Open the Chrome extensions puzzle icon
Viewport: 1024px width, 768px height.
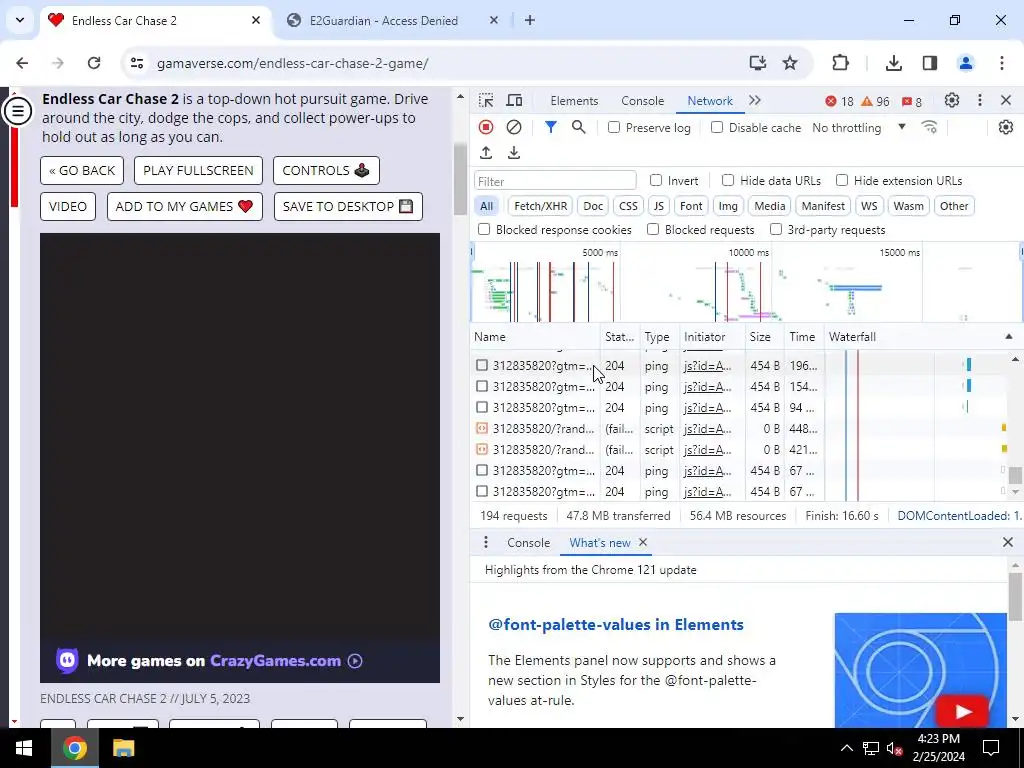click(x=840, y=63)
